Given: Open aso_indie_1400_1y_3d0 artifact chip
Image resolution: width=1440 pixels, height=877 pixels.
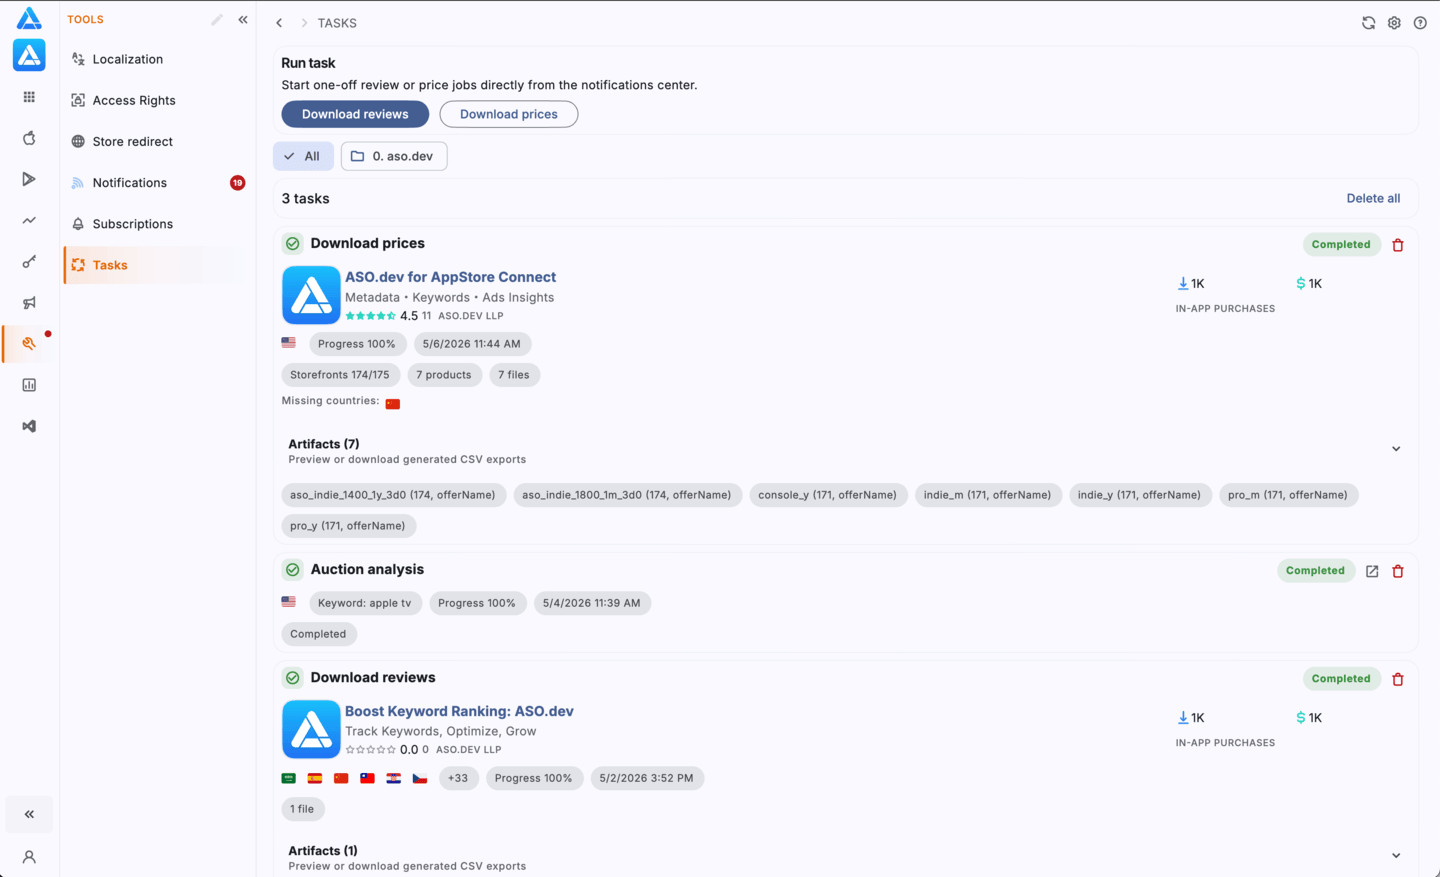Looking at the screenshot, I should click(x=393, y=495).
